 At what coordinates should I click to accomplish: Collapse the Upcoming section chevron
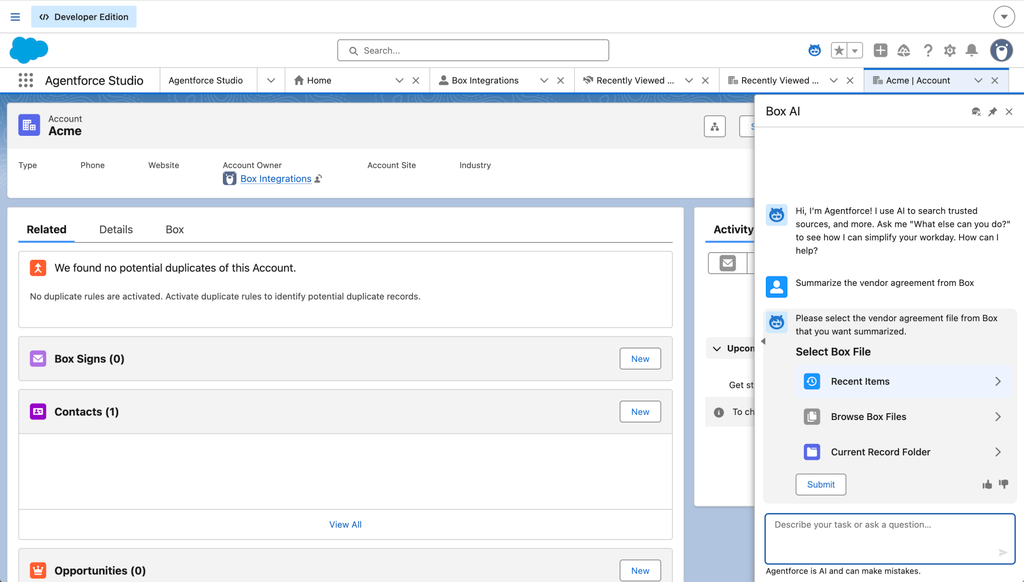click(x=716, y=349)
